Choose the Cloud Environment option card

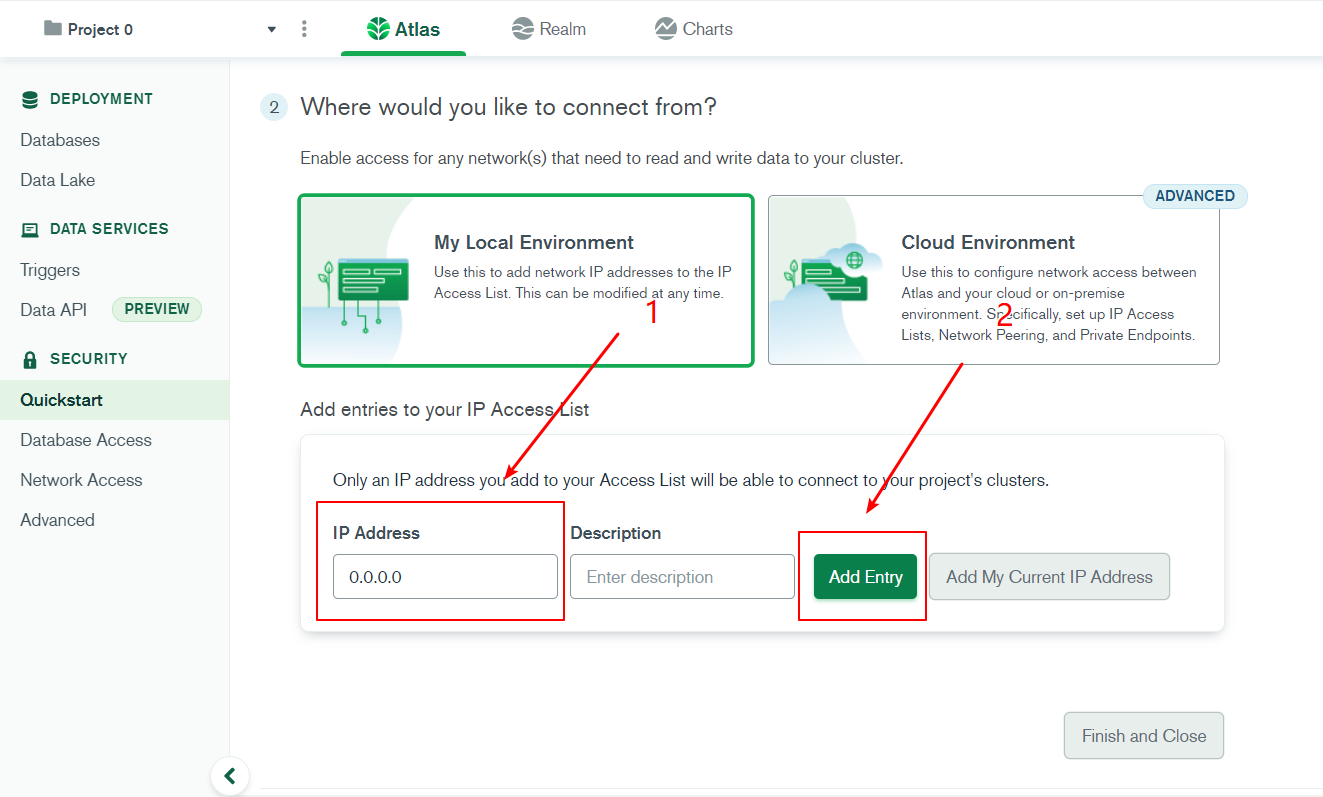[993, 280]
